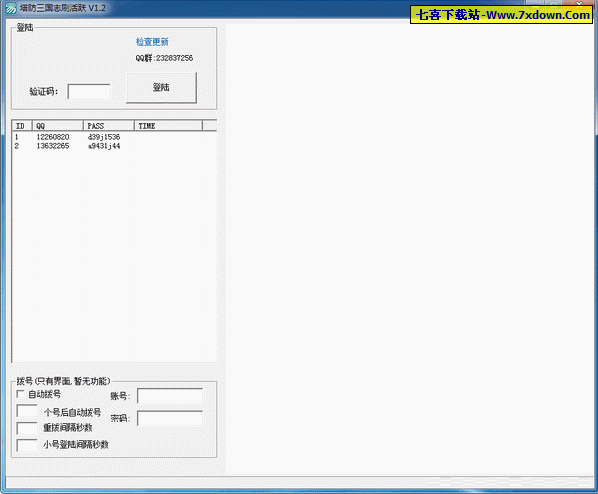
Task: Click the 账号 input field
Action: (x=170, y=396)
